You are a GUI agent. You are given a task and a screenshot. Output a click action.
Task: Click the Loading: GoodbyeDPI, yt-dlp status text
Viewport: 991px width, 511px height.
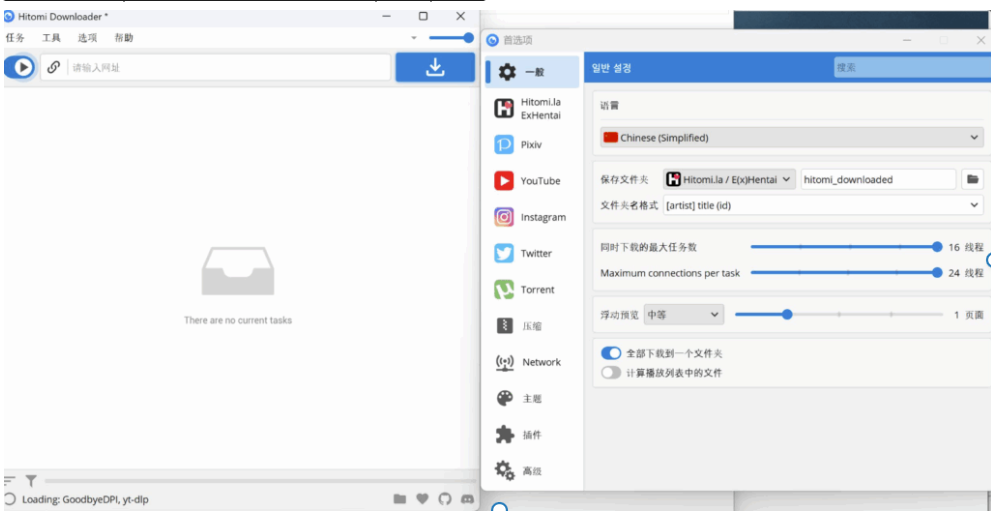coord(85,499)
